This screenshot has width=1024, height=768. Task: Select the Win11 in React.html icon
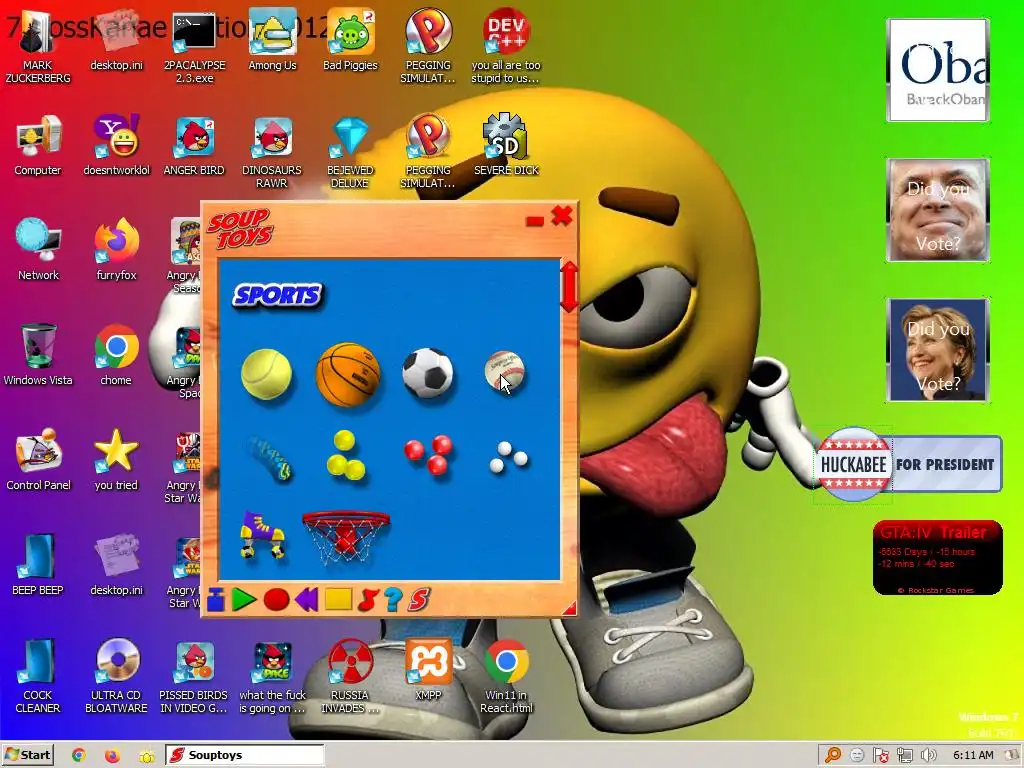coord(506,677)
